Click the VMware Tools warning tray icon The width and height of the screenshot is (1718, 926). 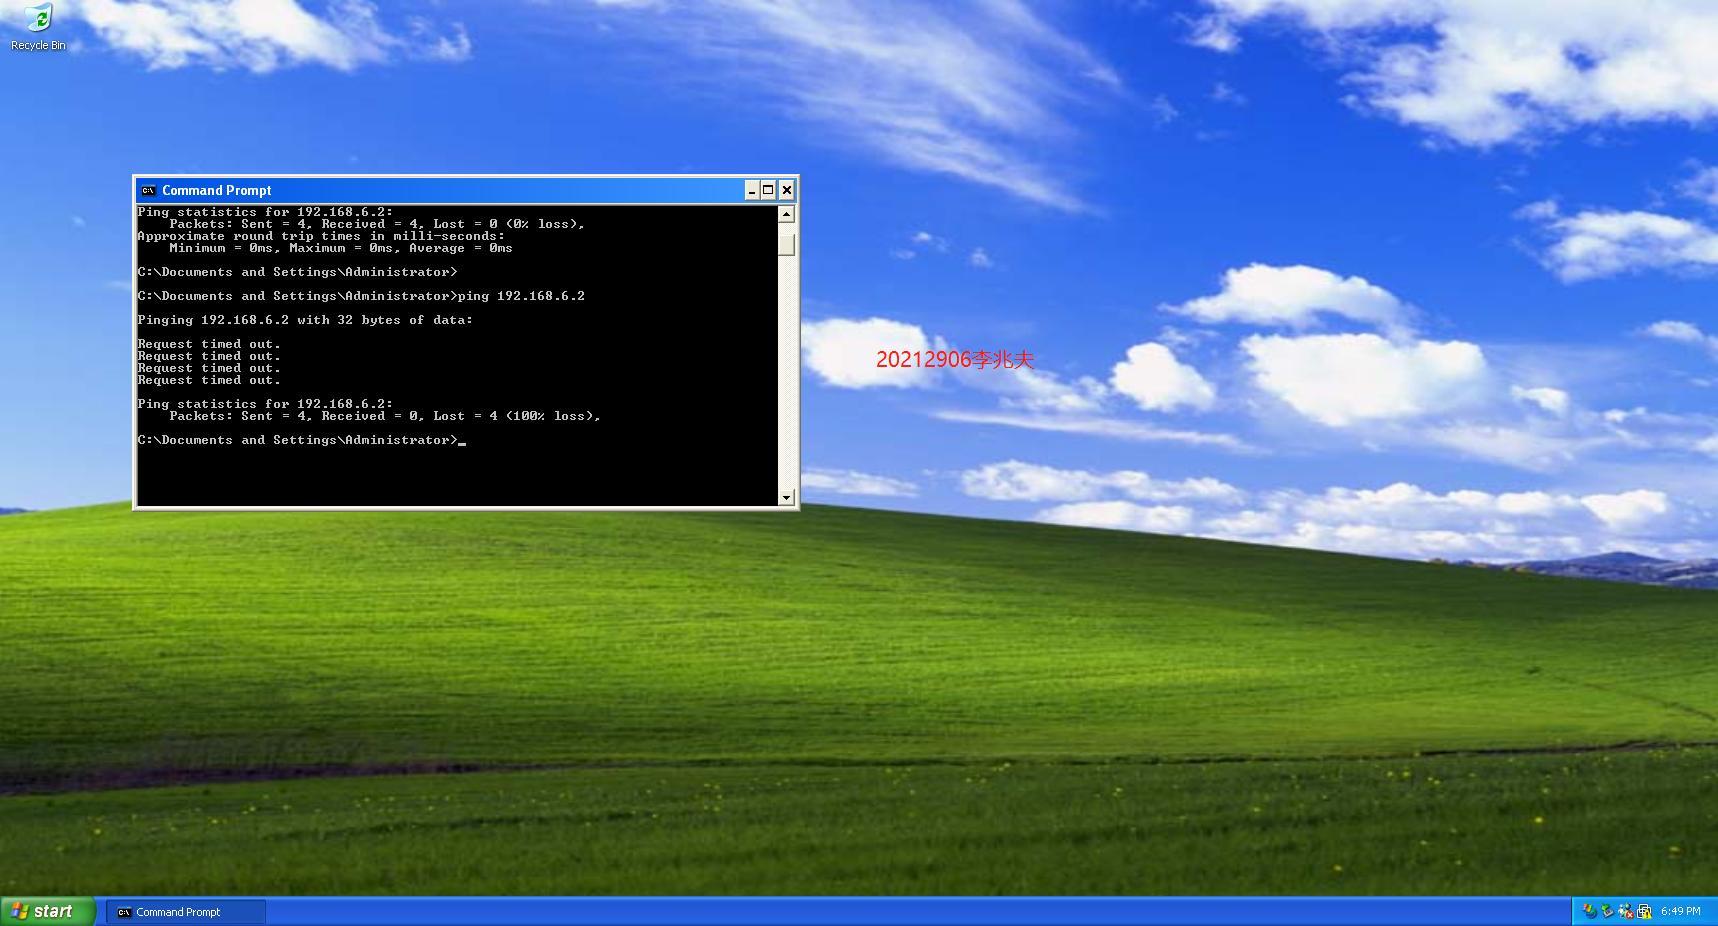click(x=1644, y=911)
